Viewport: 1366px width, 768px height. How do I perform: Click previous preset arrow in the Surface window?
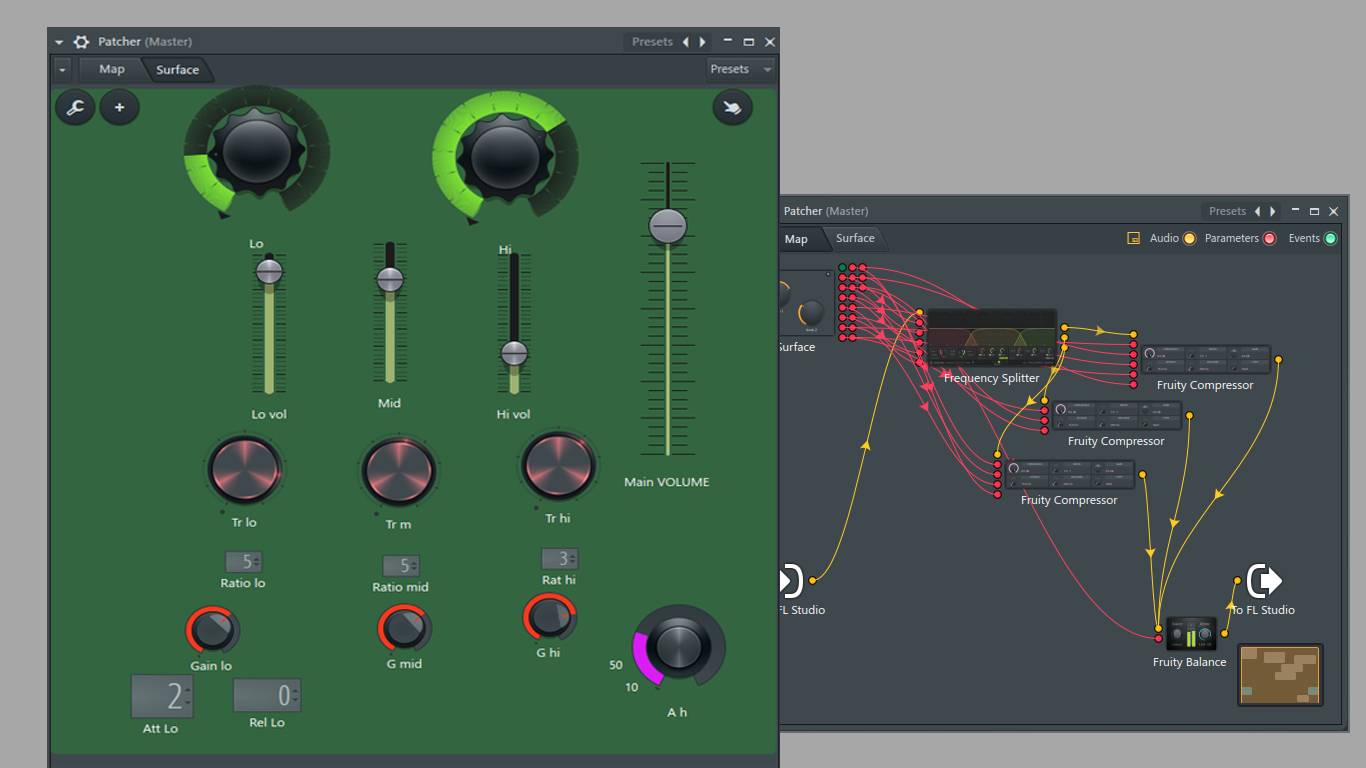tap(685, 42)
